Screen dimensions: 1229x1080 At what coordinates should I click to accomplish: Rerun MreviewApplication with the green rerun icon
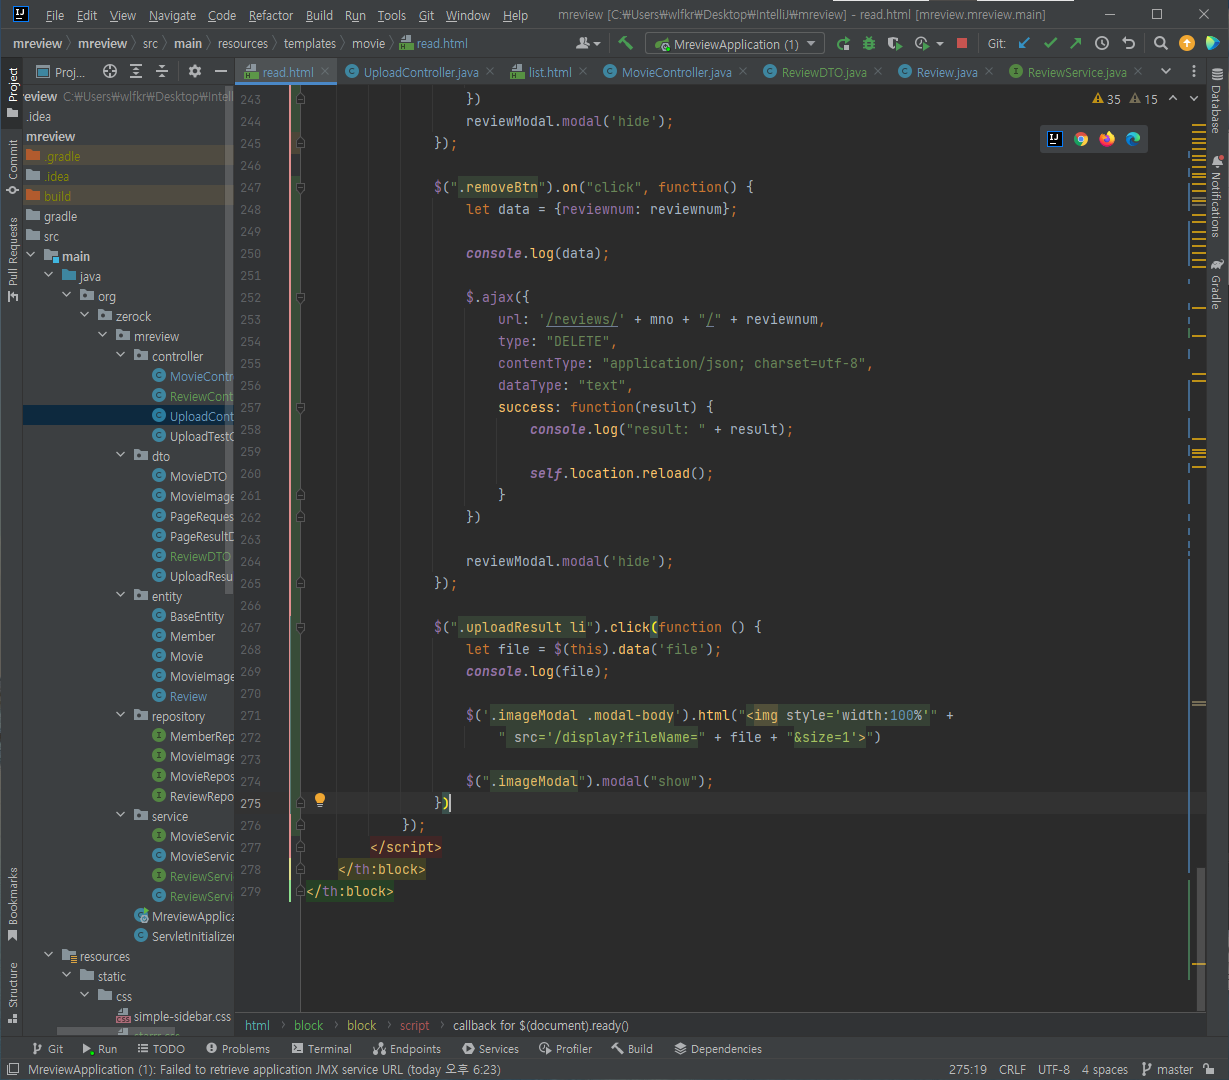tap(843, 43)
